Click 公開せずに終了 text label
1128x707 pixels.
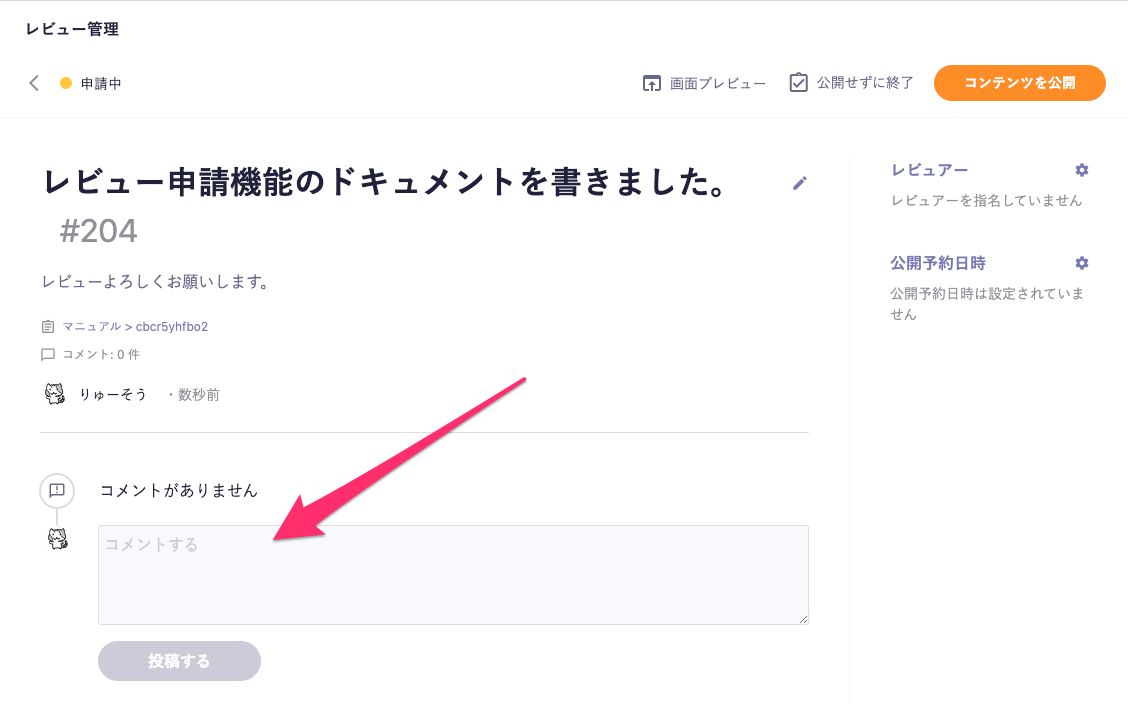pos(865,83)
